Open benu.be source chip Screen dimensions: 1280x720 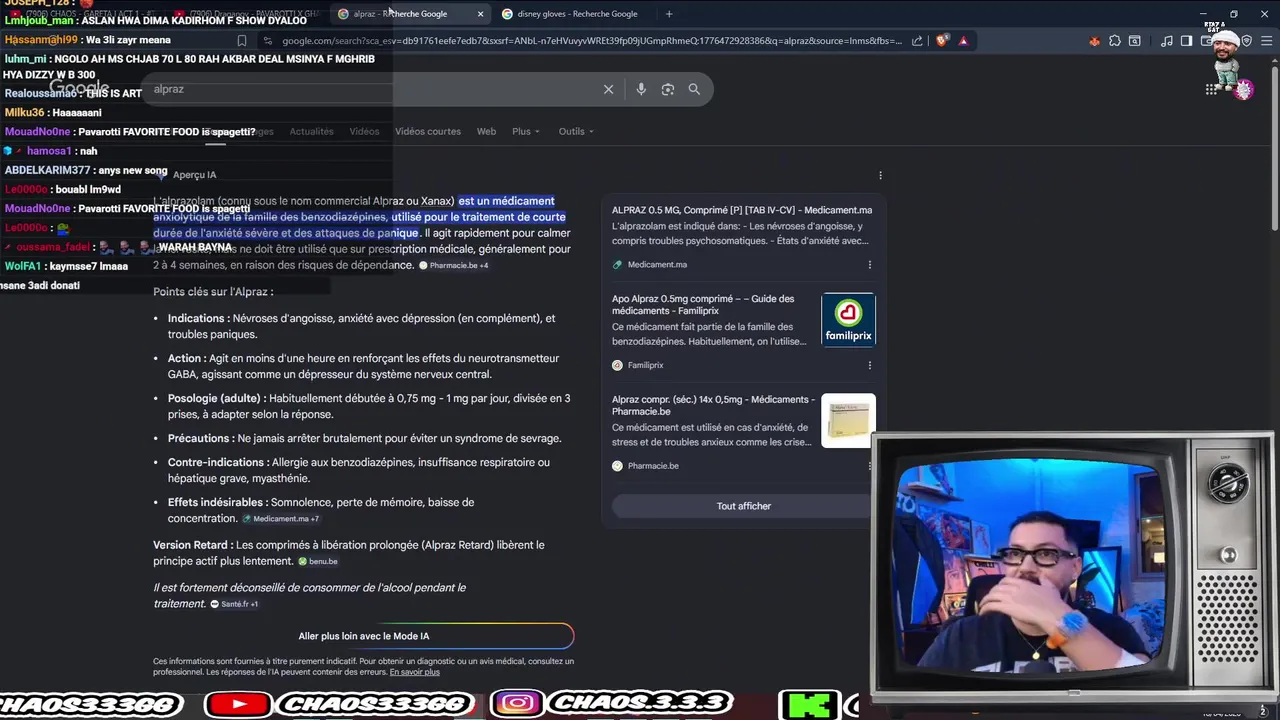[x=318, y=562]
